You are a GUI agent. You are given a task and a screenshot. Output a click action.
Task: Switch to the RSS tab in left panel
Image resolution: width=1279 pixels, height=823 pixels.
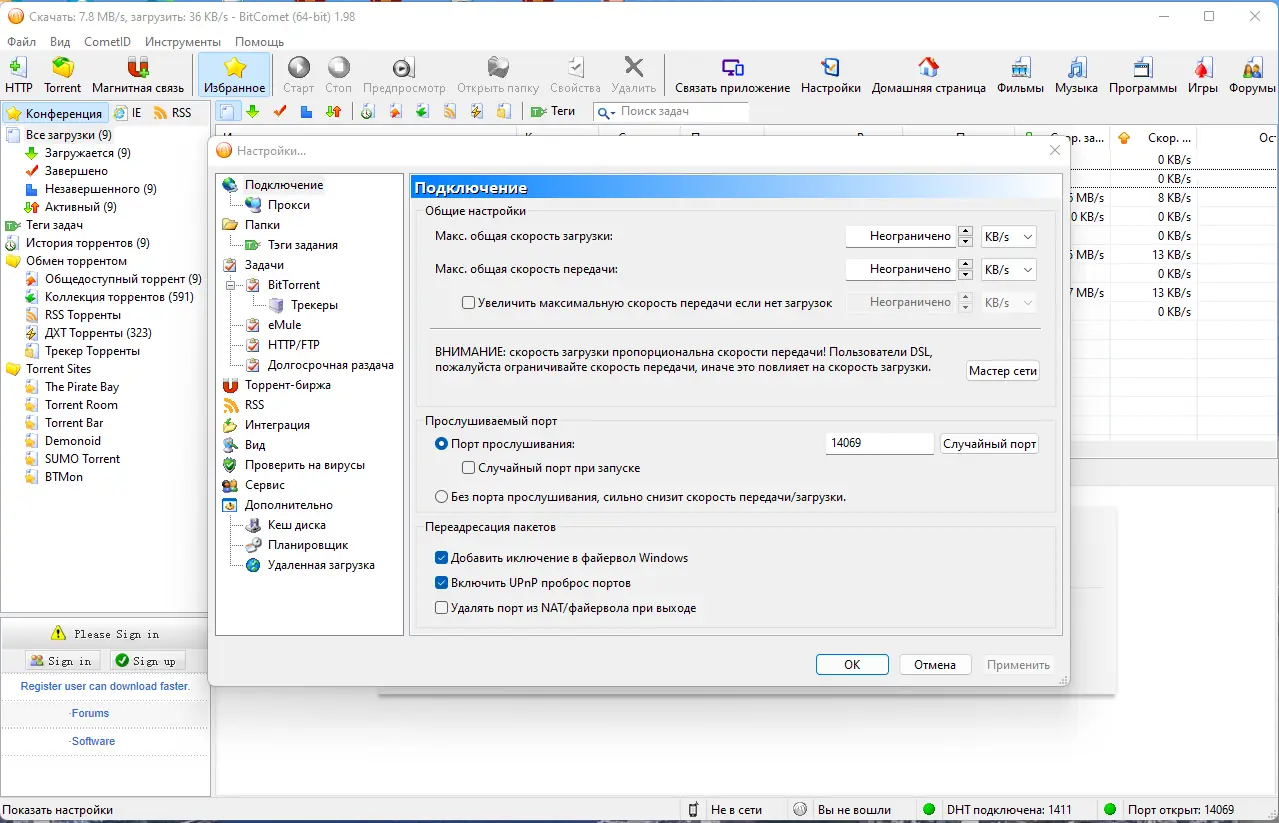pos(172,113)
